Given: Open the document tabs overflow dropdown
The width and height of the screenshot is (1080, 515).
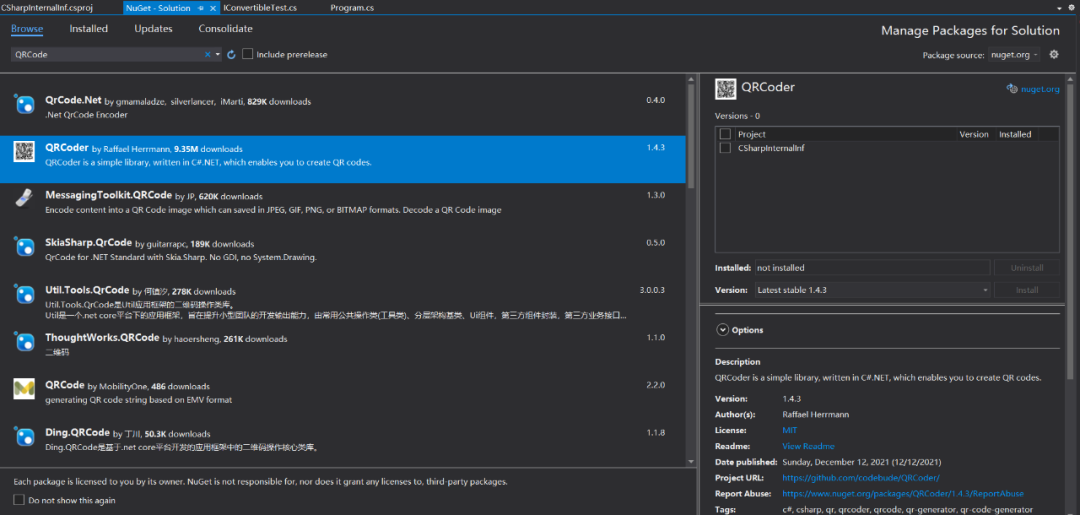Looking at the screenshot, I should point(1059,8).
